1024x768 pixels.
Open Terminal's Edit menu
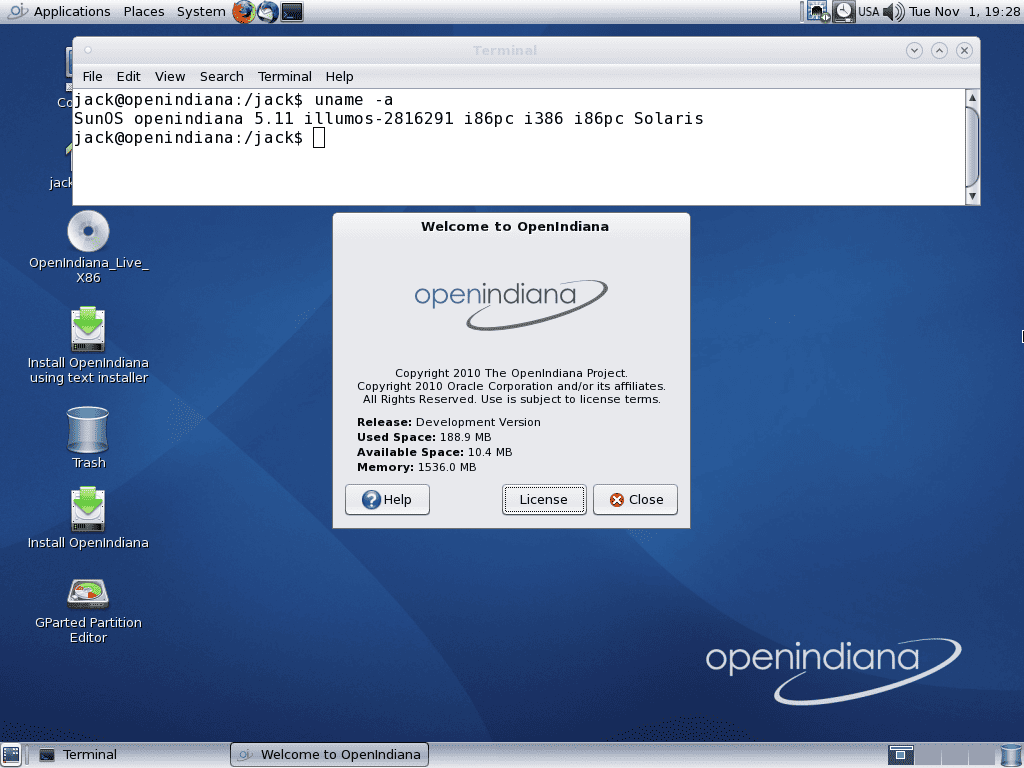pyautogui.click(x=128, y=76)
